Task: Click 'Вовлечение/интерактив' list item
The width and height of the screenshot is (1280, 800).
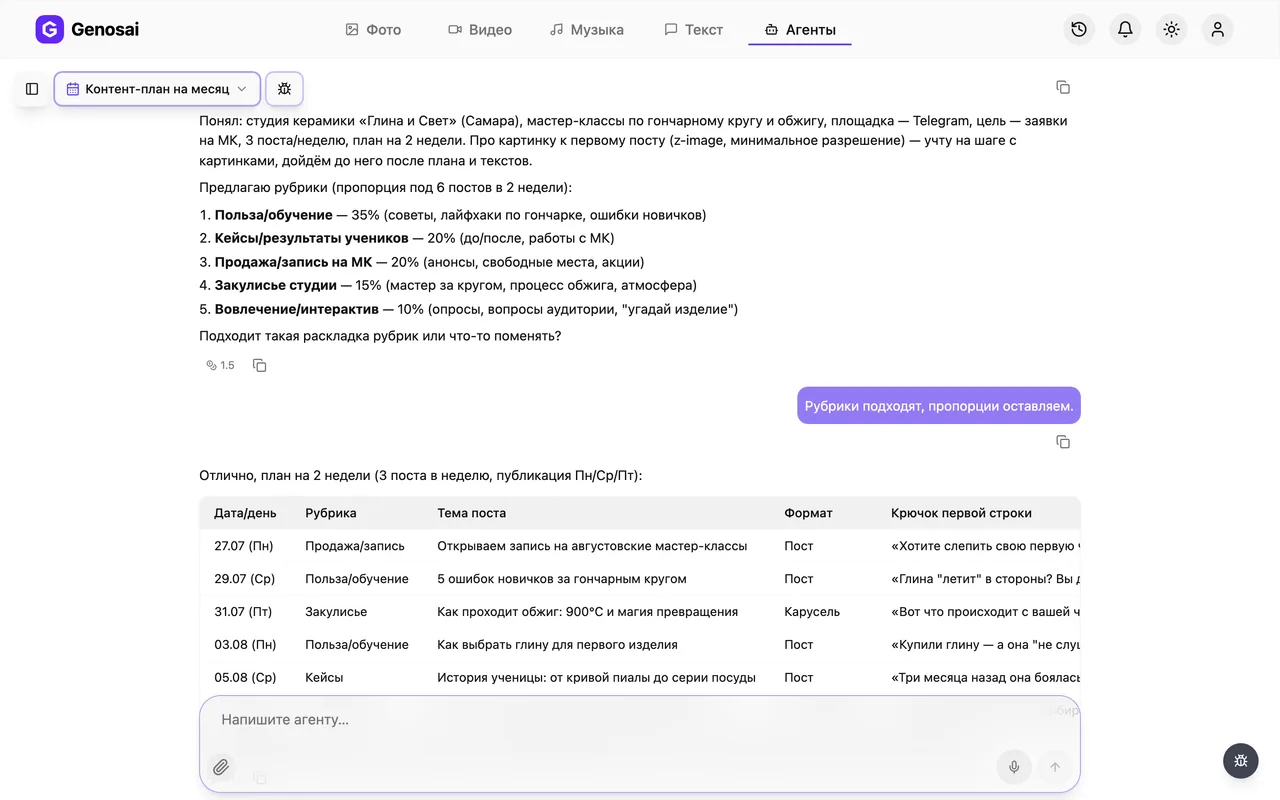Action: tap(297, 309)
